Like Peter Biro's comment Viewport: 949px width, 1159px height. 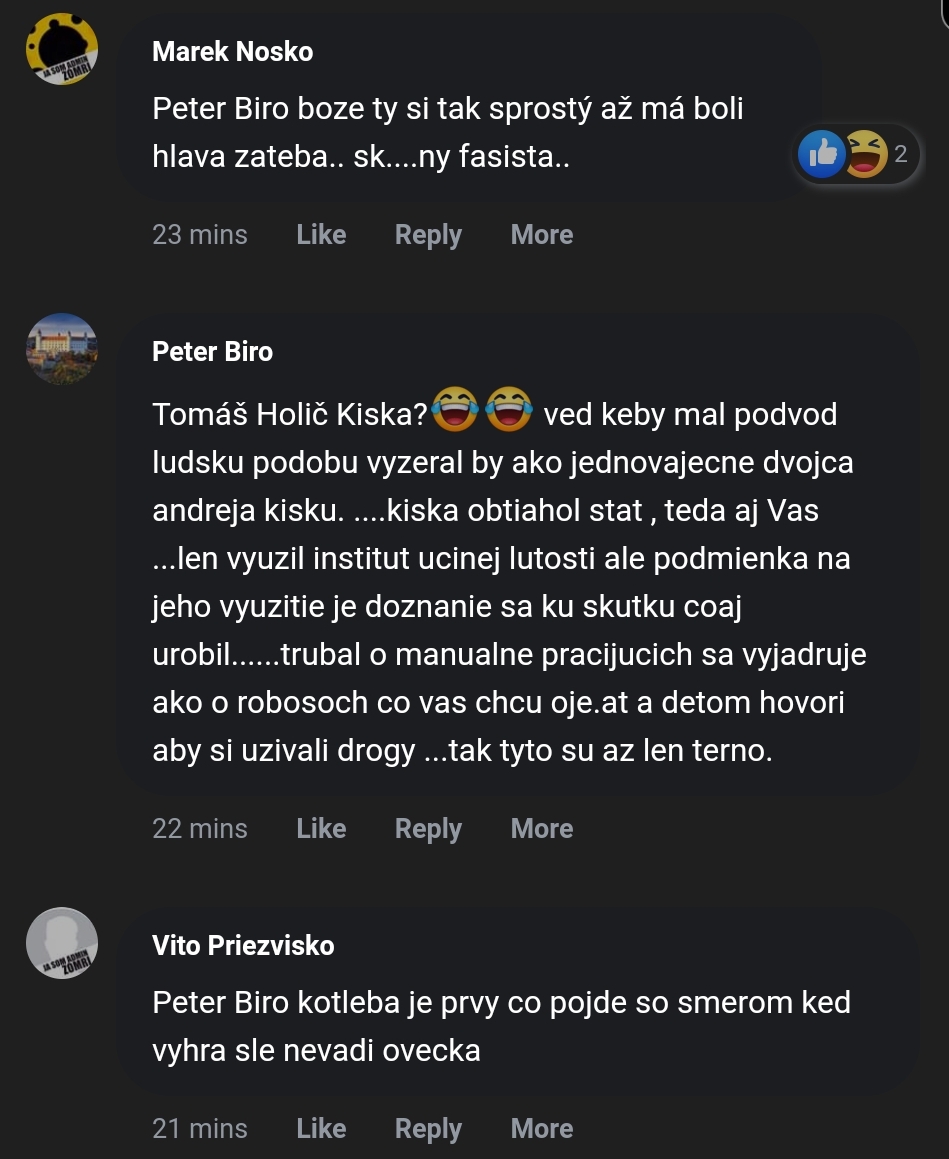321,829
